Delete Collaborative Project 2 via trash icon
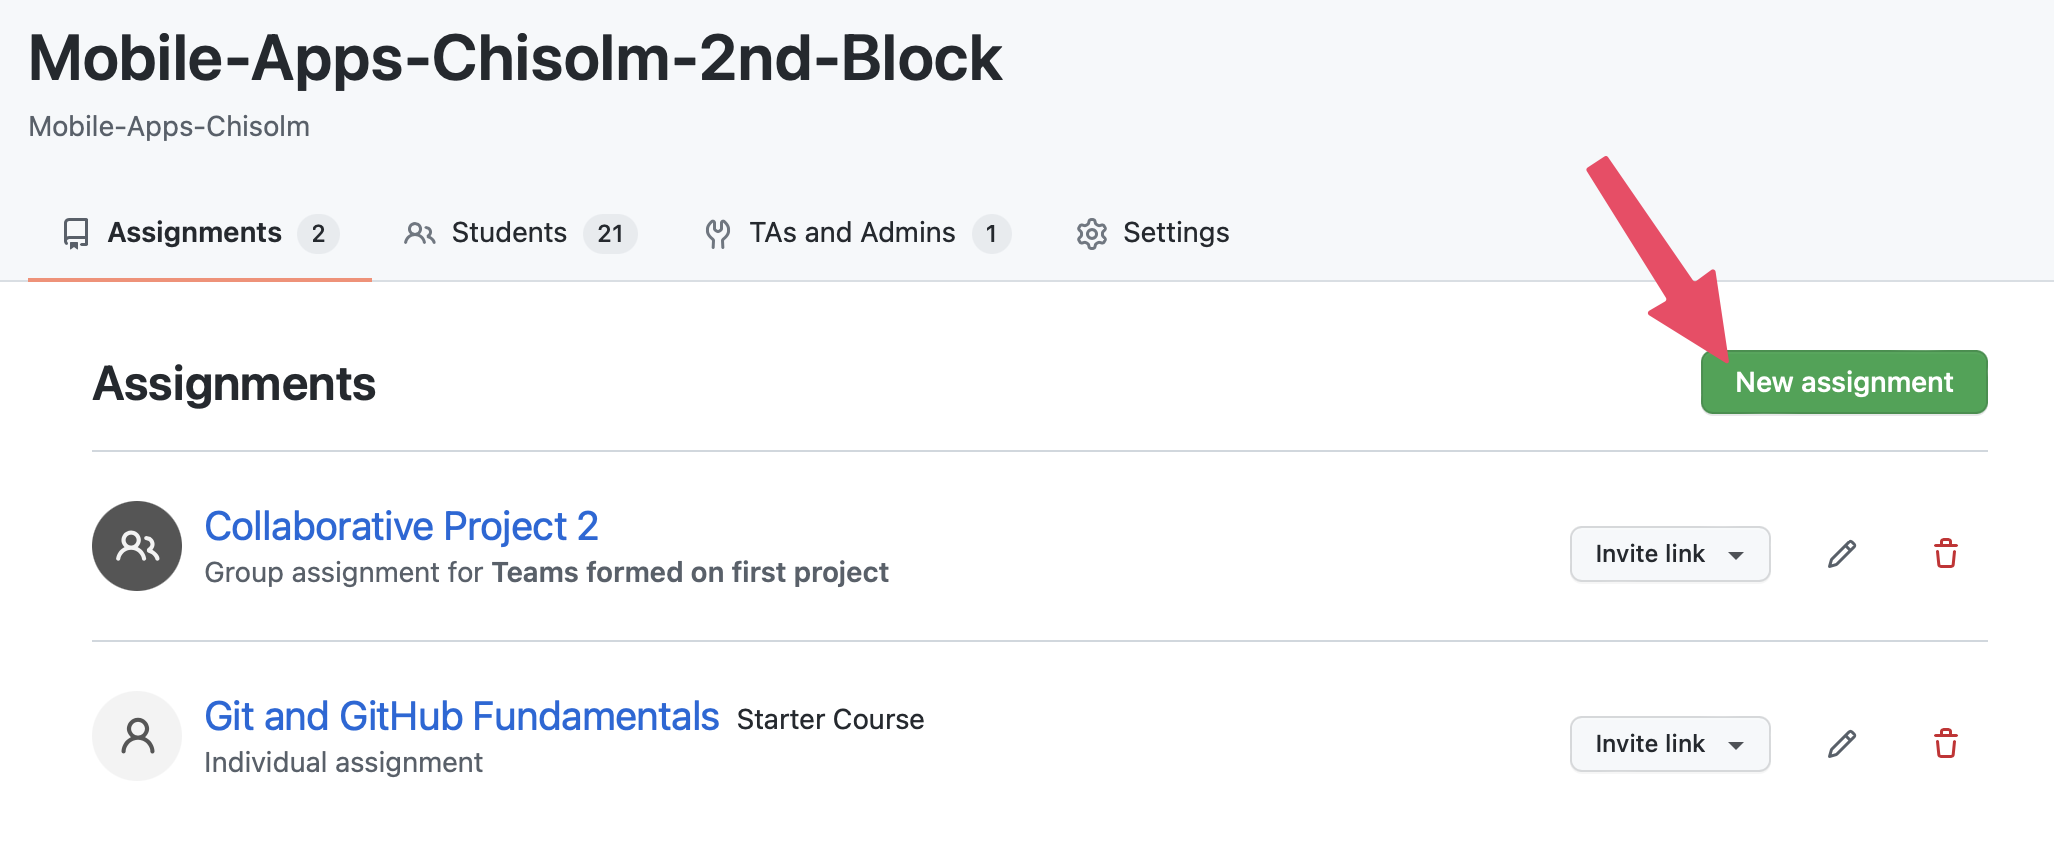 pos(1945,554)
